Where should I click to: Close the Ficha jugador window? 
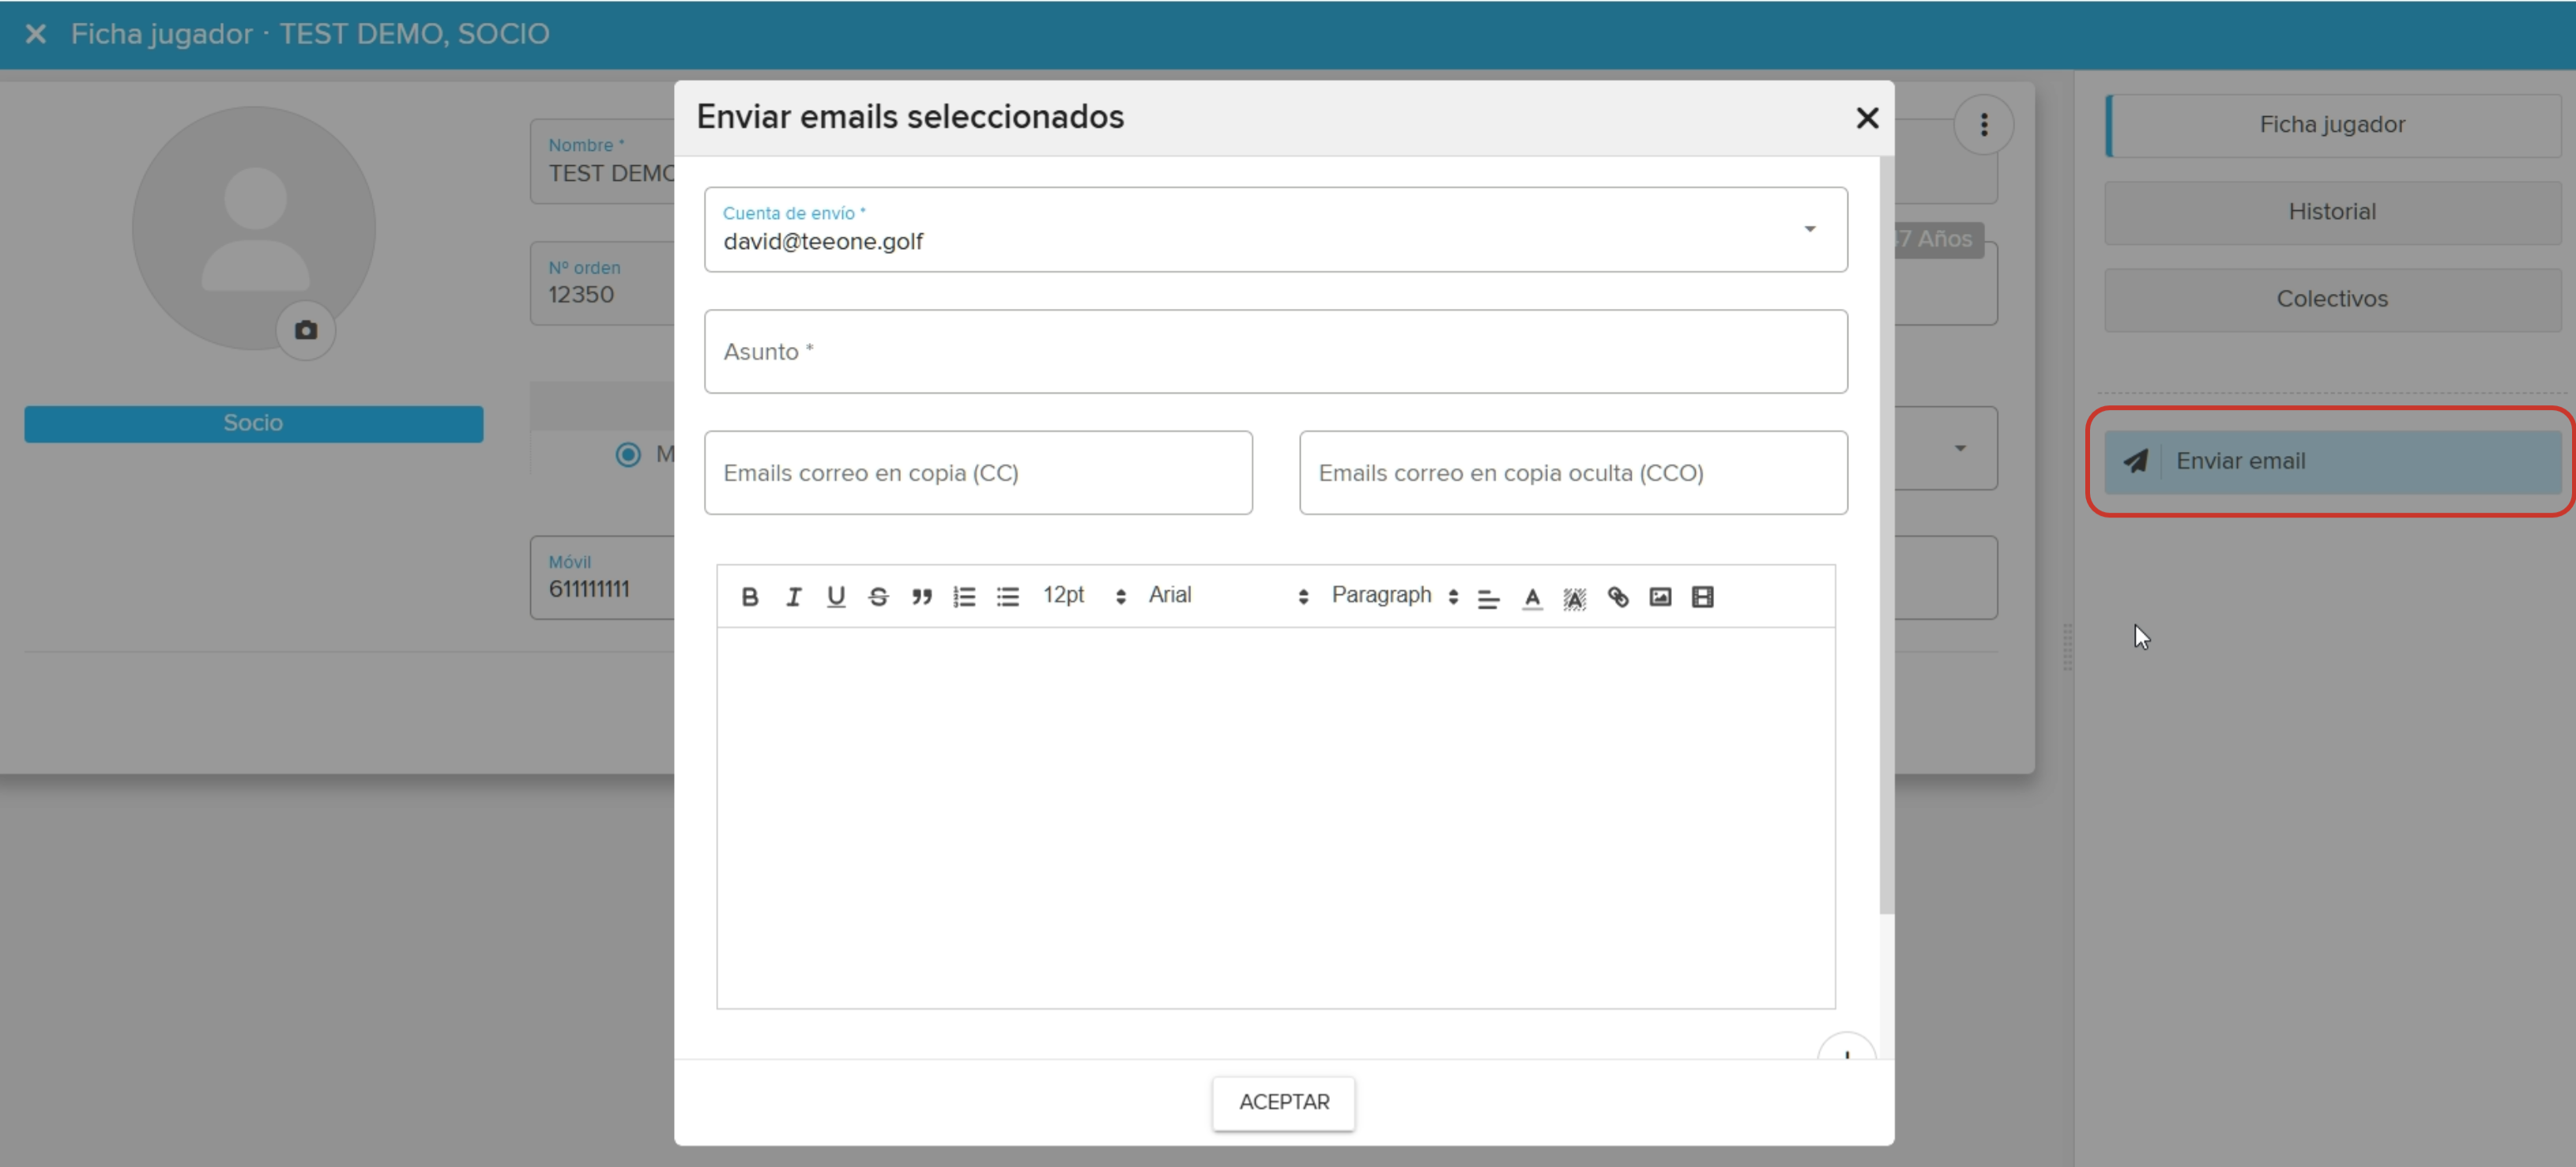click(35, 34)
